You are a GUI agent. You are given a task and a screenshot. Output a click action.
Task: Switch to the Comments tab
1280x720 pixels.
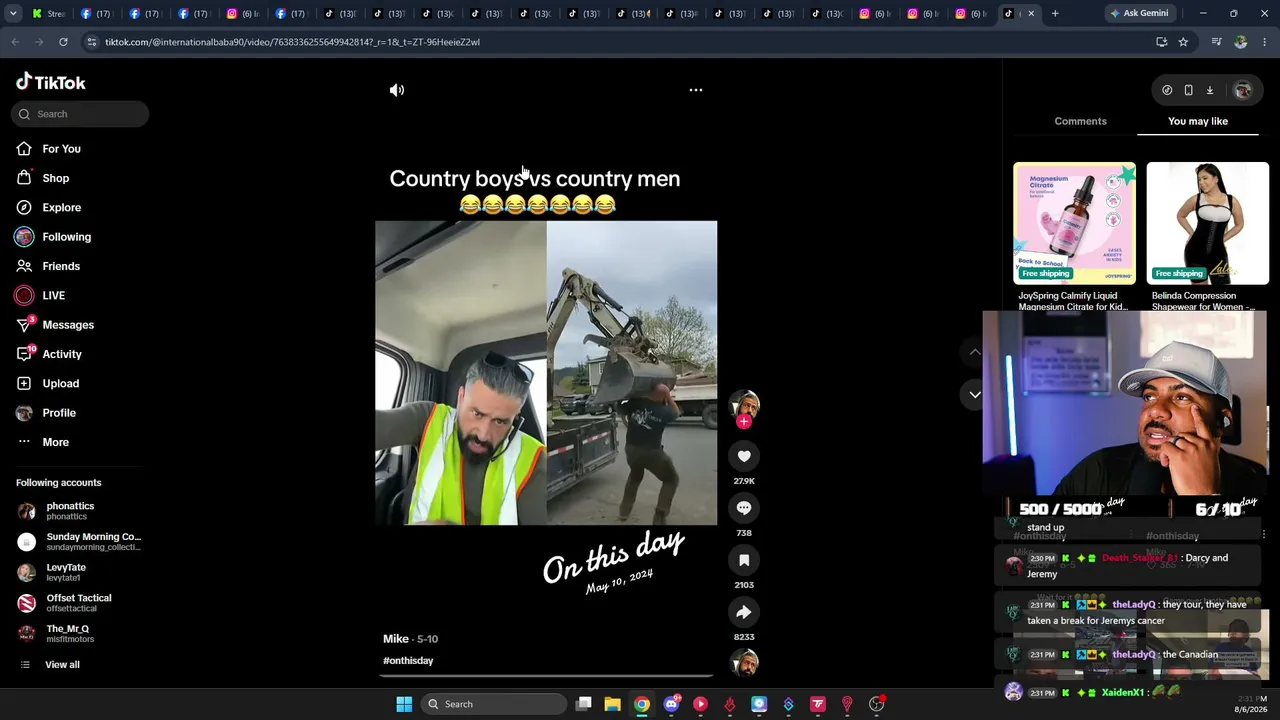click(x=1080, y=121)
